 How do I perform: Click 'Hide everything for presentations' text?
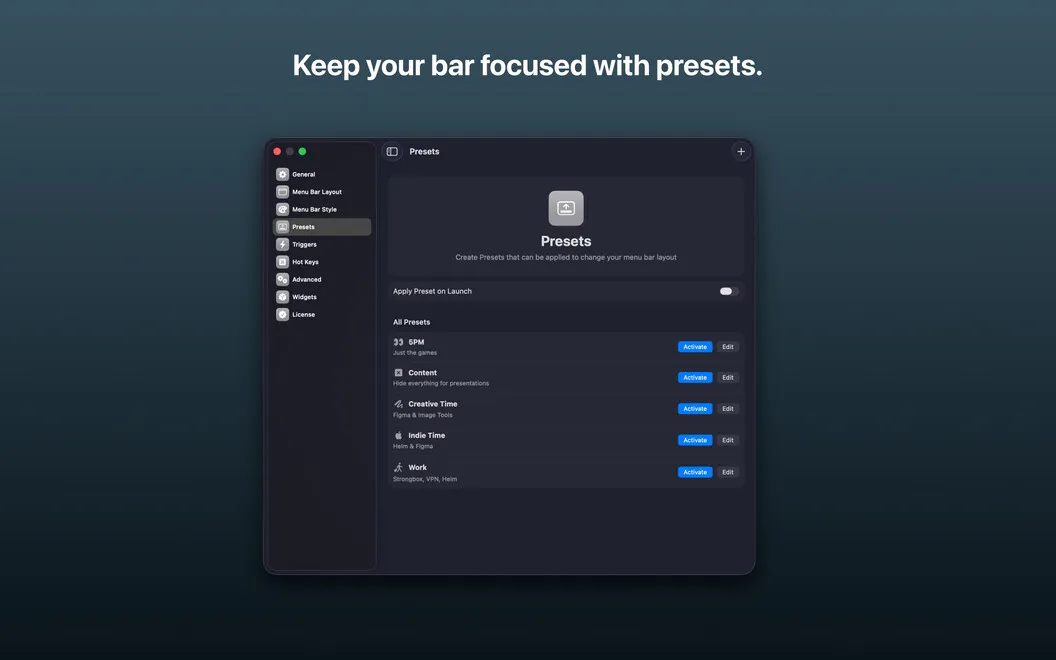pyautogui.click(x=441, y=383)
